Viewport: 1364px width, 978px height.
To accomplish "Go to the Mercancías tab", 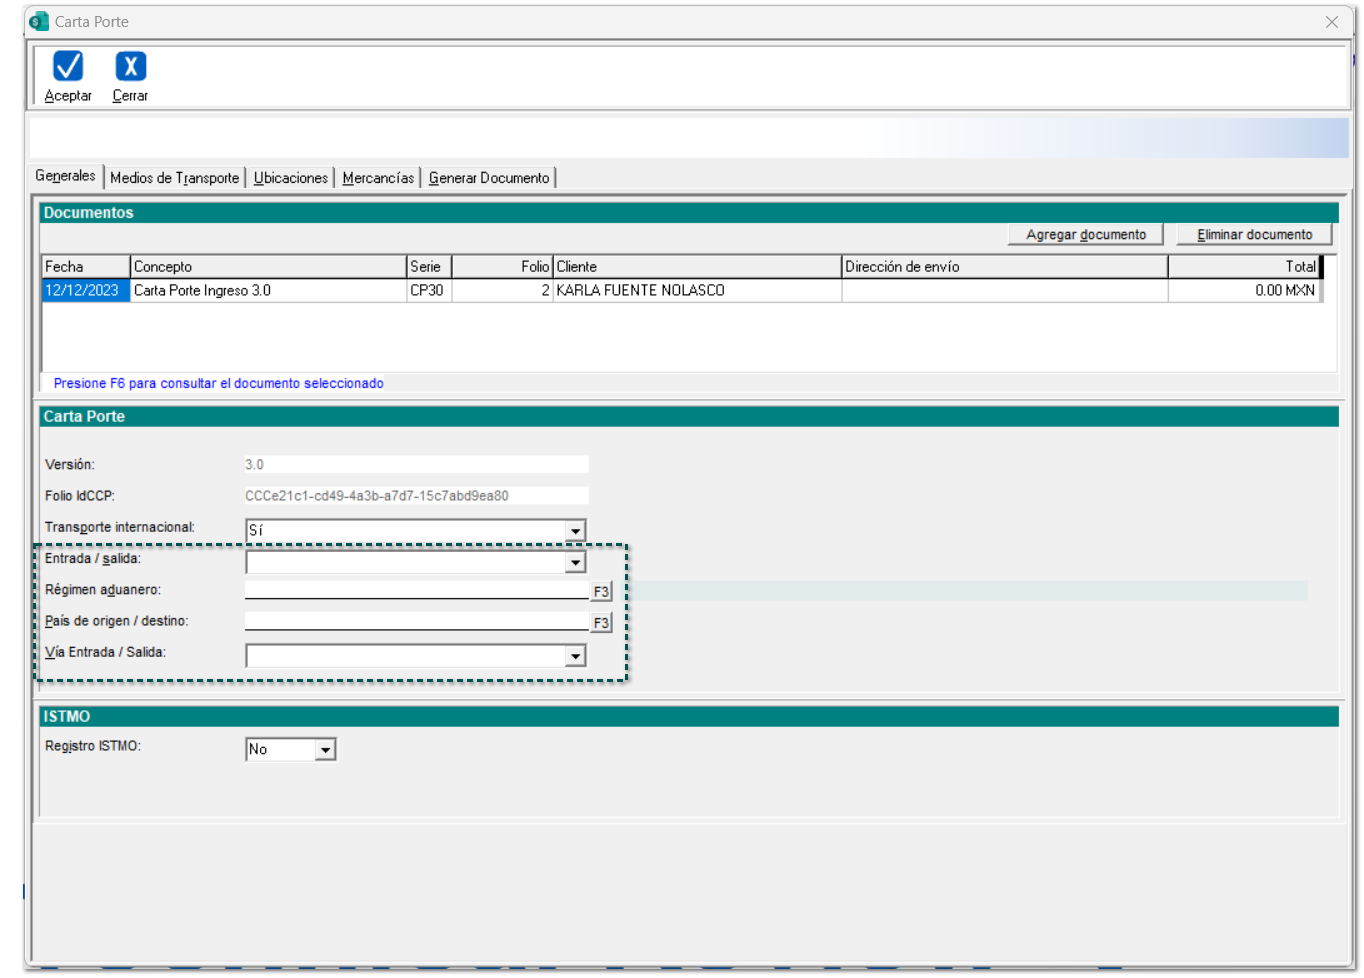I will [378, 178].
